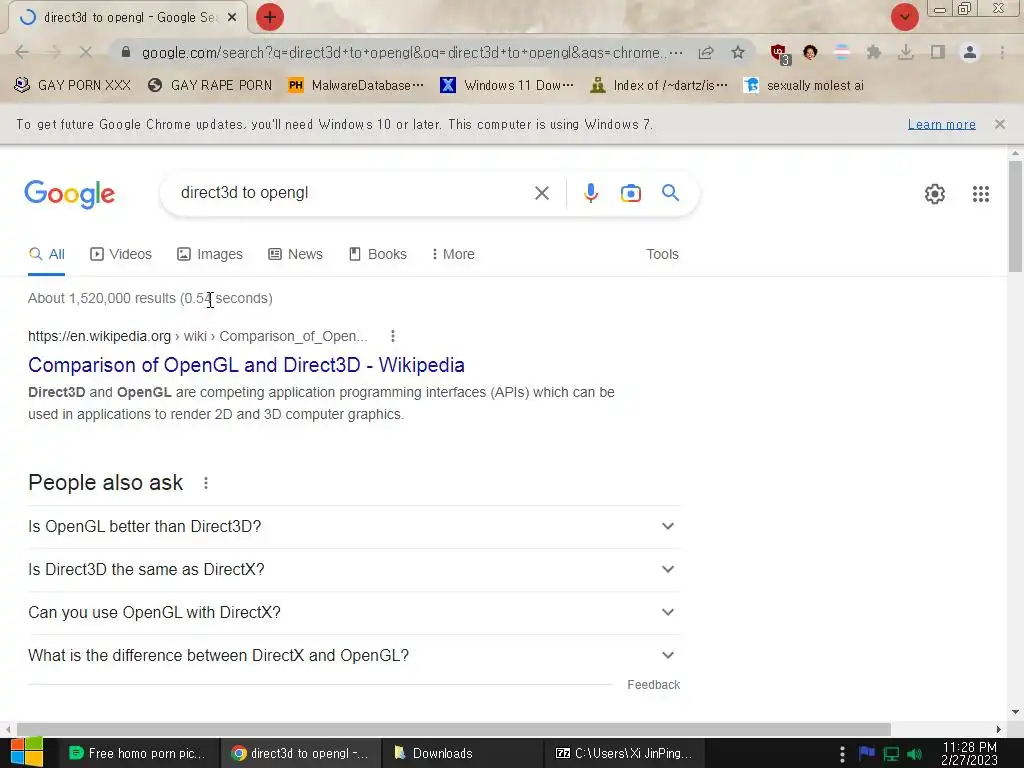The width and height of the screenshot is (1024, 768).
Task: Open options dots next to People also ask
Action: (x=206, y=483)
